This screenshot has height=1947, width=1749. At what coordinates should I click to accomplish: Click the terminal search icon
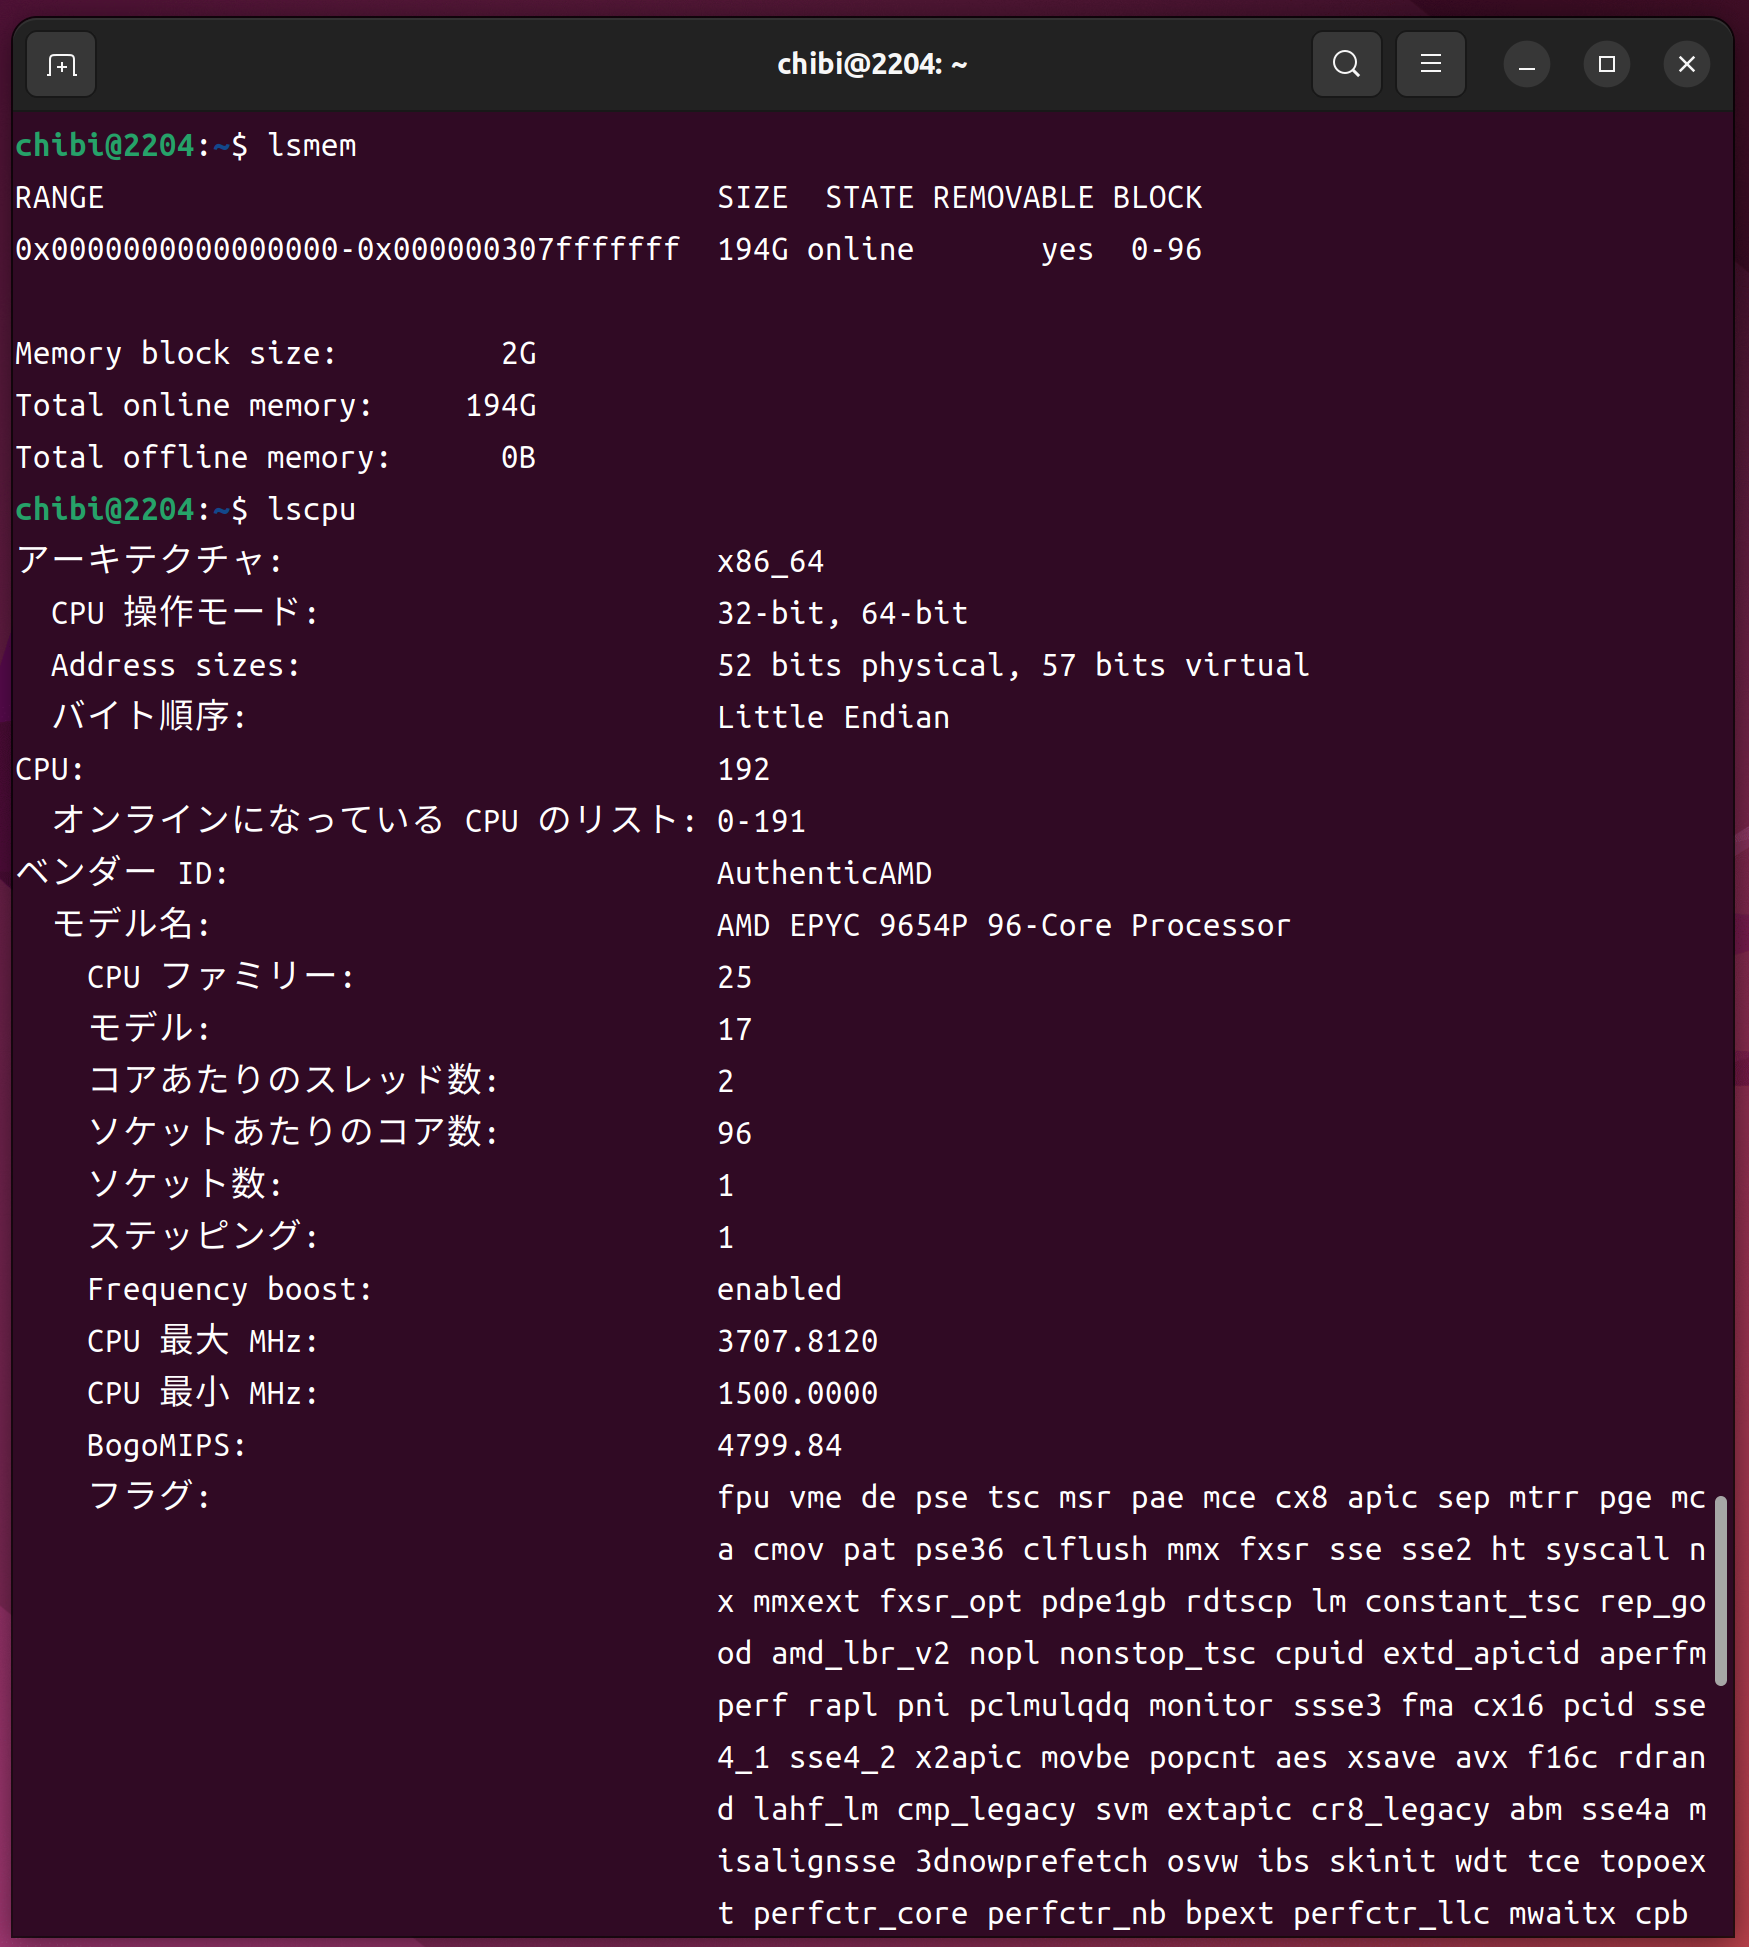click(x=1346, y=65)
